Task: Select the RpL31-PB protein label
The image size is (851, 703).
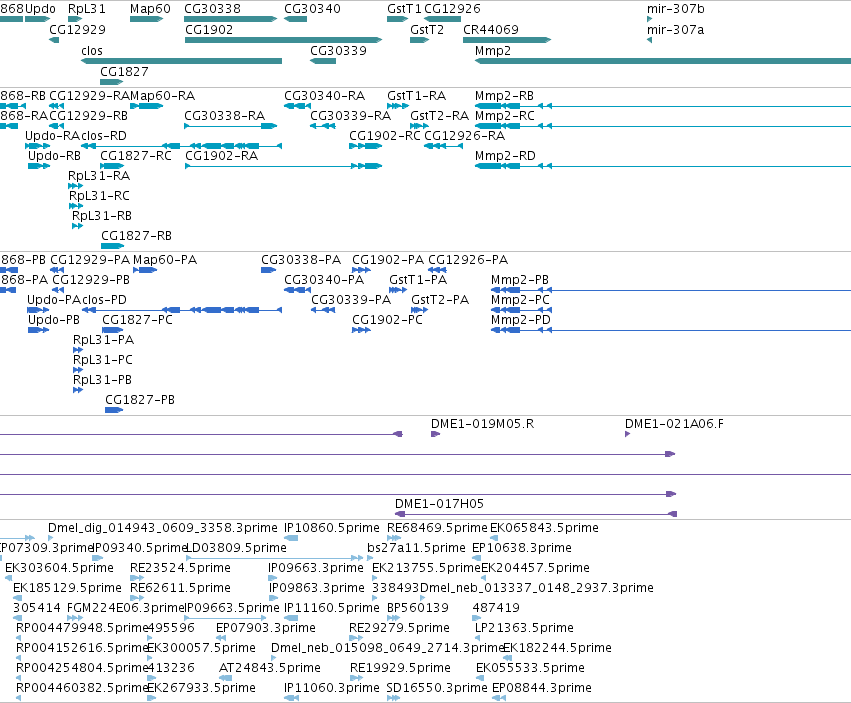Action: pyautogui.click(x=103, y=380)
